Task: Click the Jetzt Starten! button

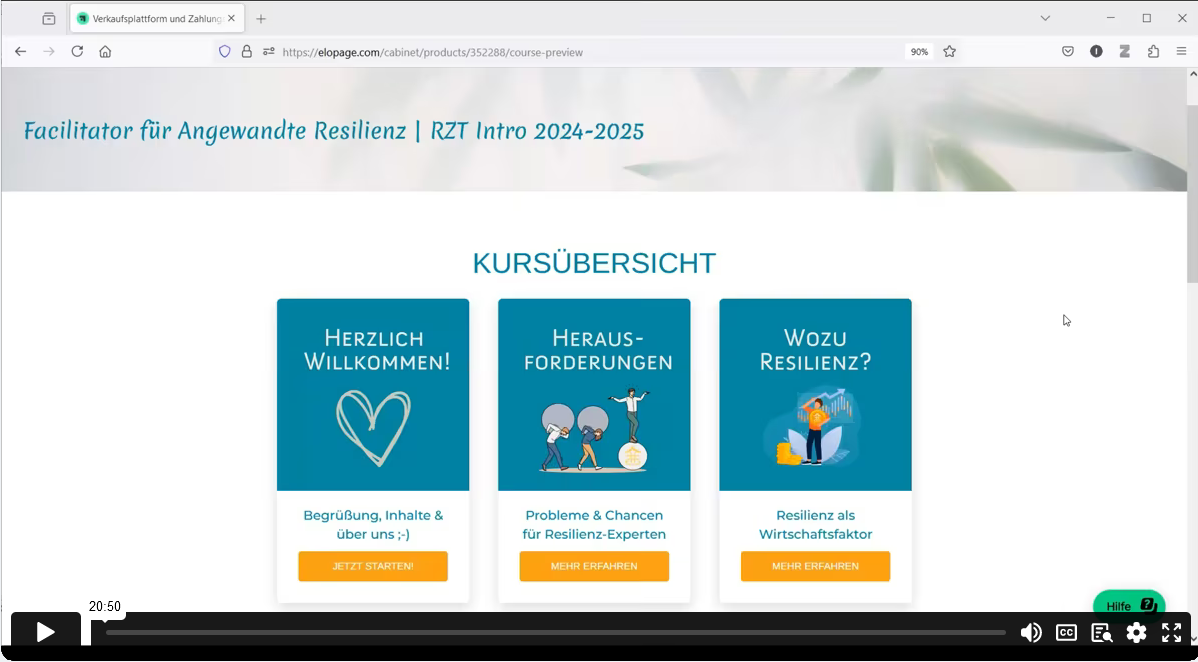Action: (372, 566)
